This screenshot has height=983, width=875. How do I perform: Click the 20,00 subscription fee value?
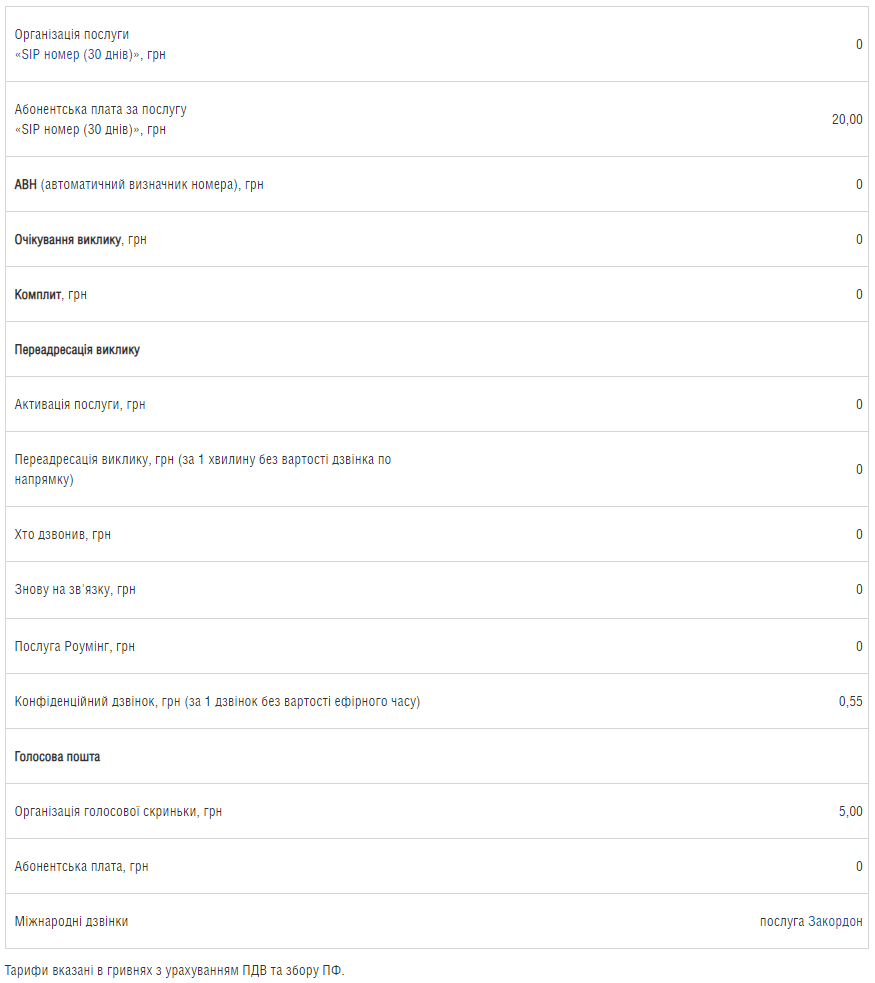click(x=847, y=119)
